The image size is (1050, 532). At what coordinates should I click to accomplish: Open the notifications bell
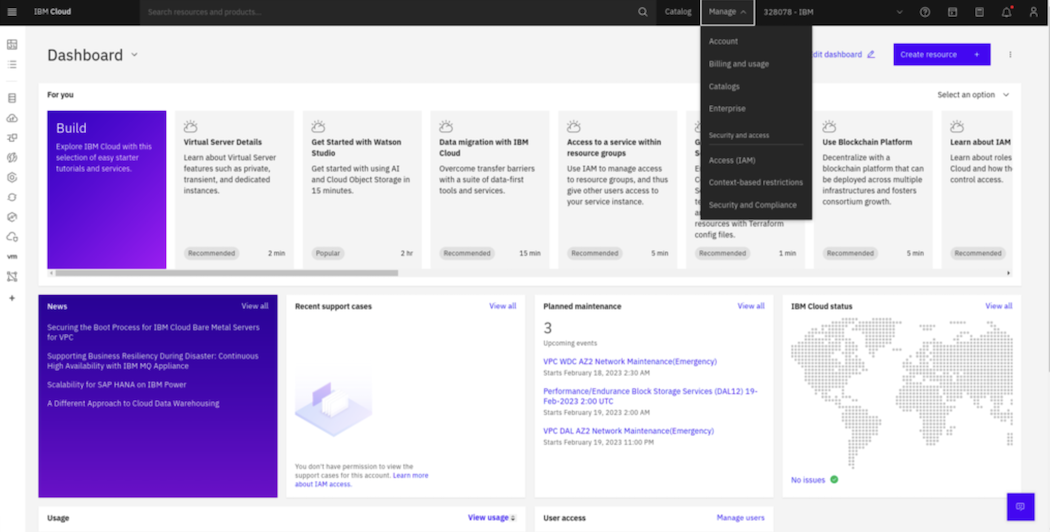click(1006, 12)
